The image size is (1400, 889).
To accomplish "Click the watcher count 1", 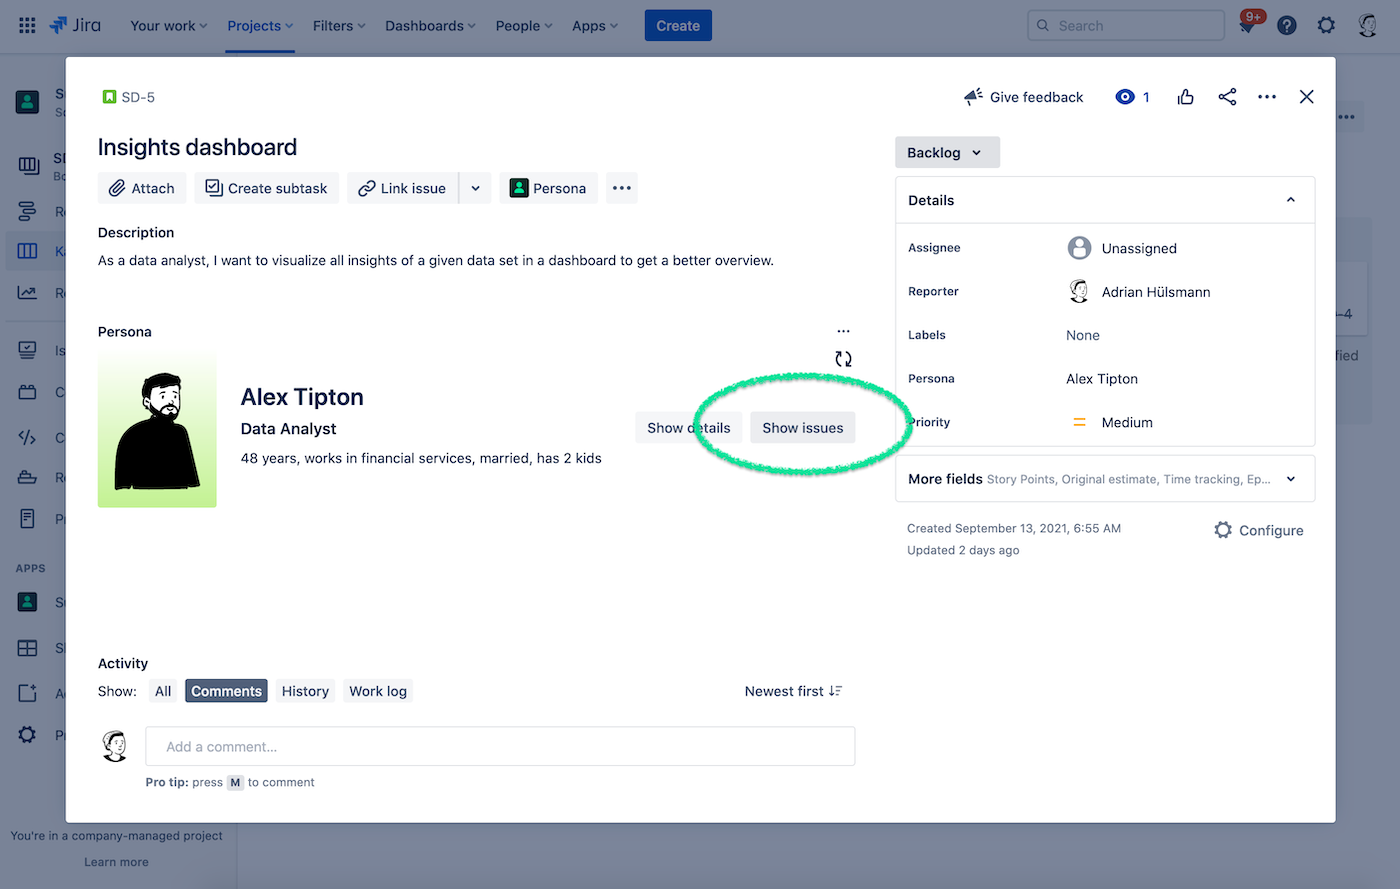I will [1146, 97].
